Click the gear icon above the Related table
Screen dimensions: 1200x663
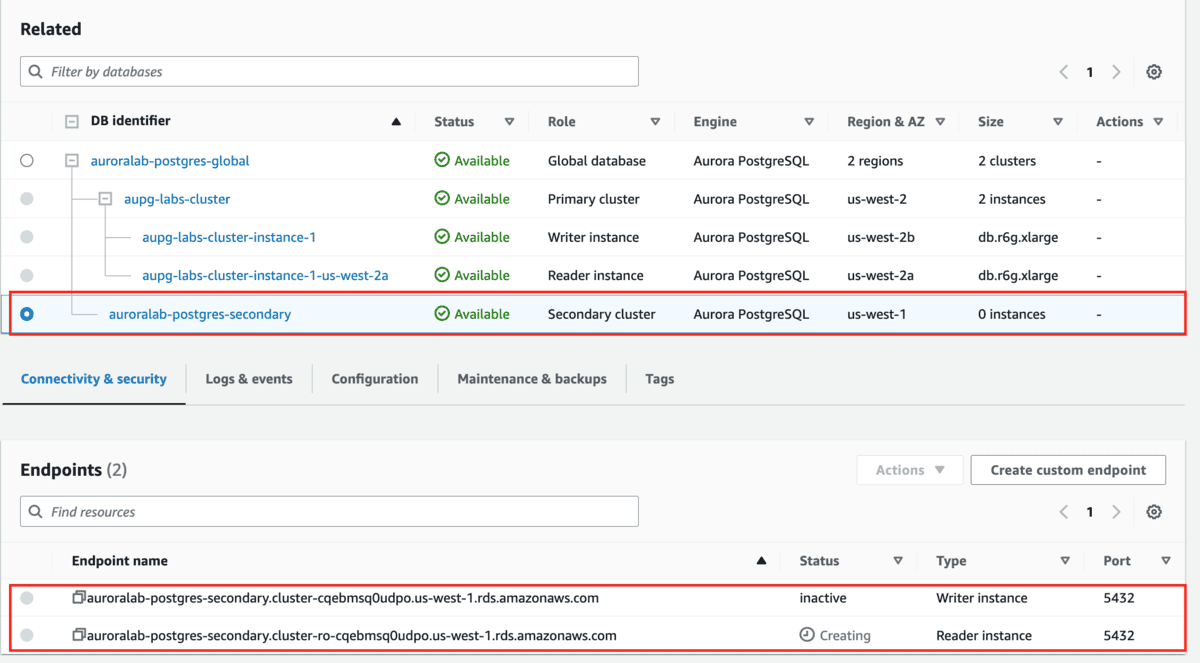[1154, 71]
